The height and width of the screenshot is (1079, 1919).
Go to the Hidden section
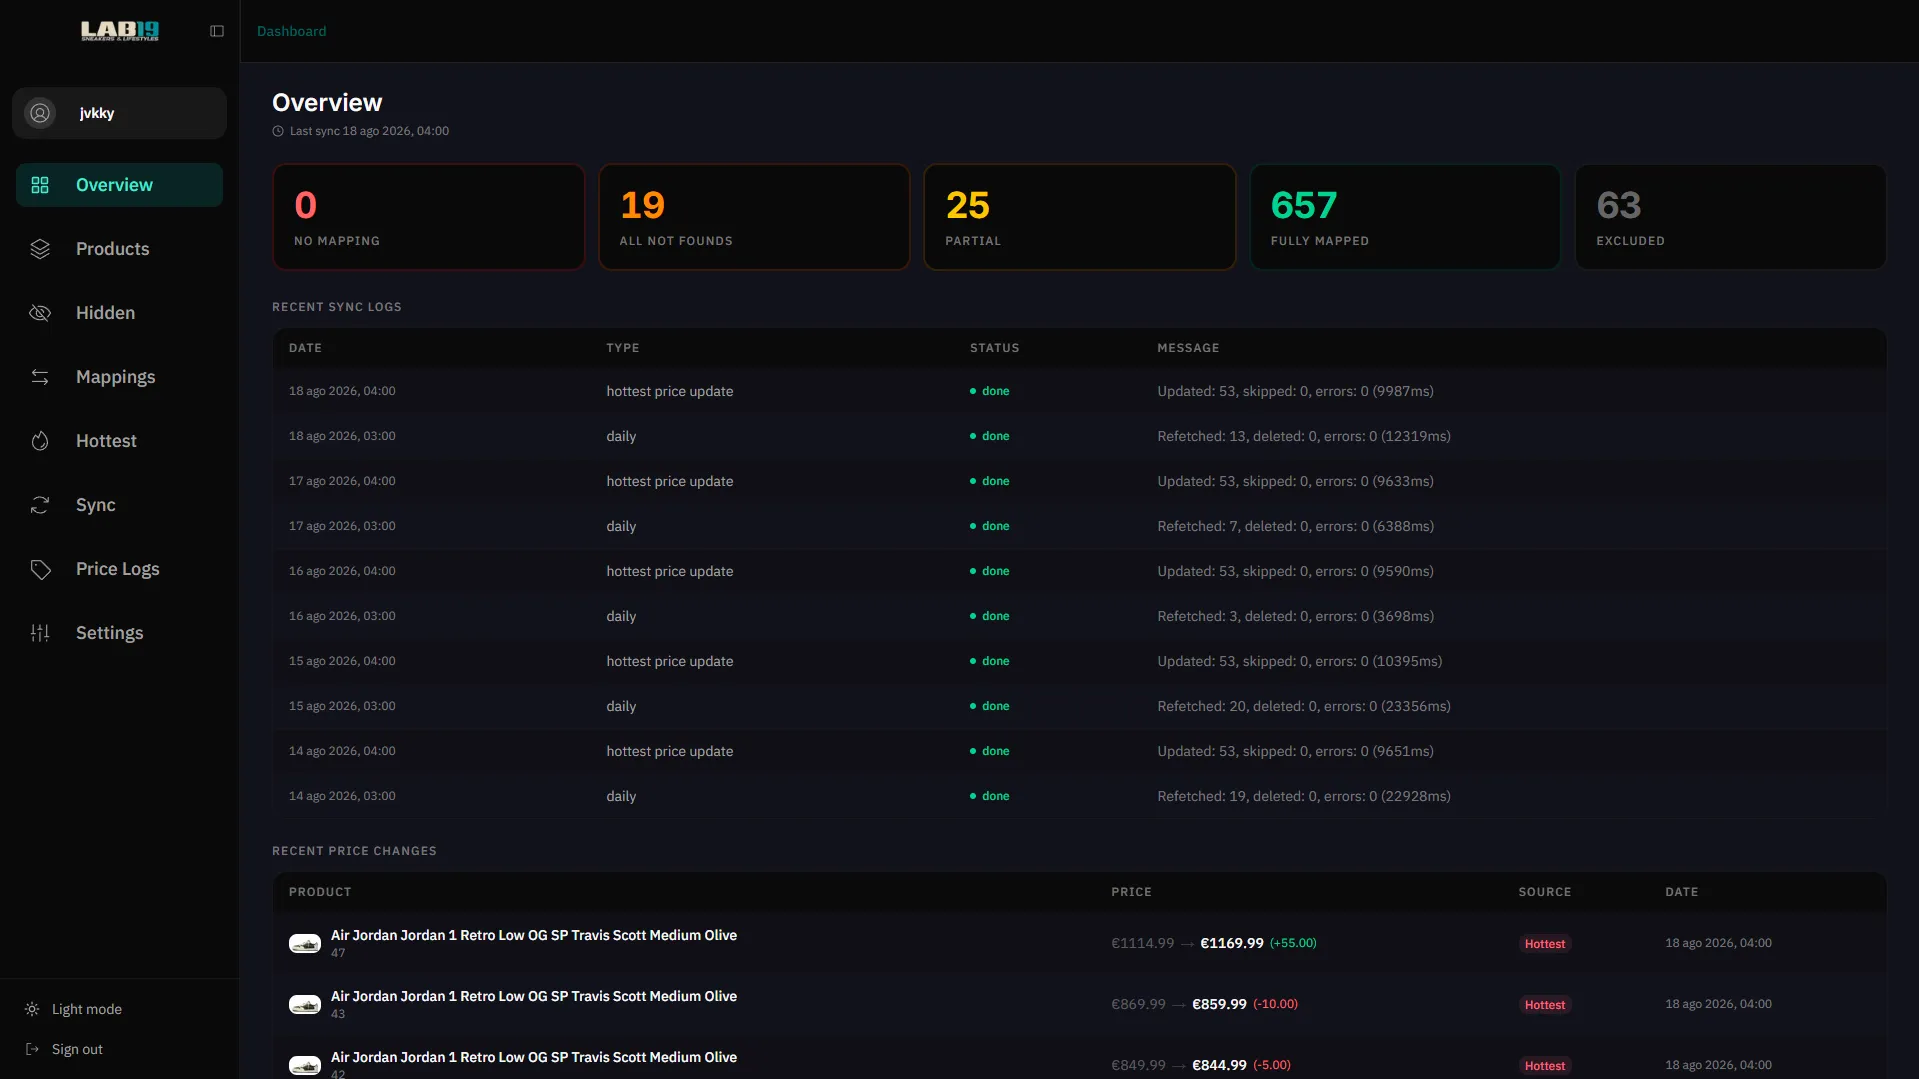[119, 313]
